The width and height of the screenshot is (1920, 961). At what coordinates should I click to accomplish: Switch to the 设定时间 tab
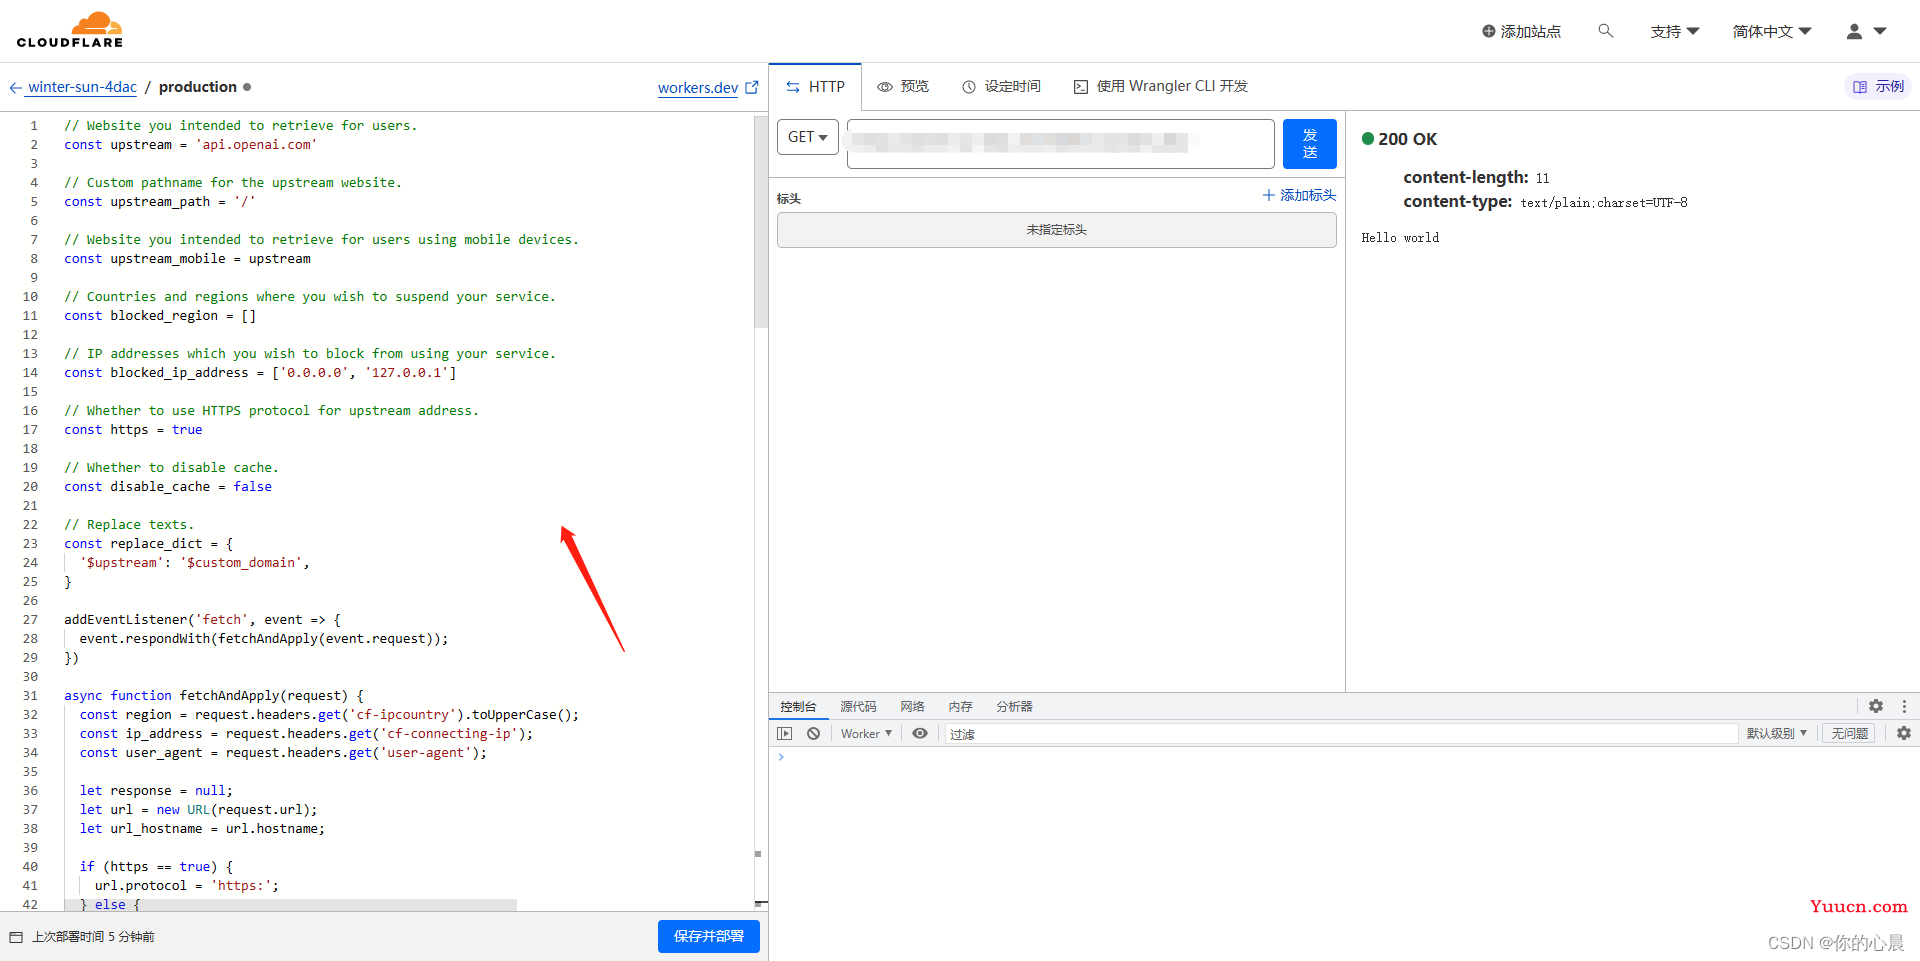pos(1001,87)
